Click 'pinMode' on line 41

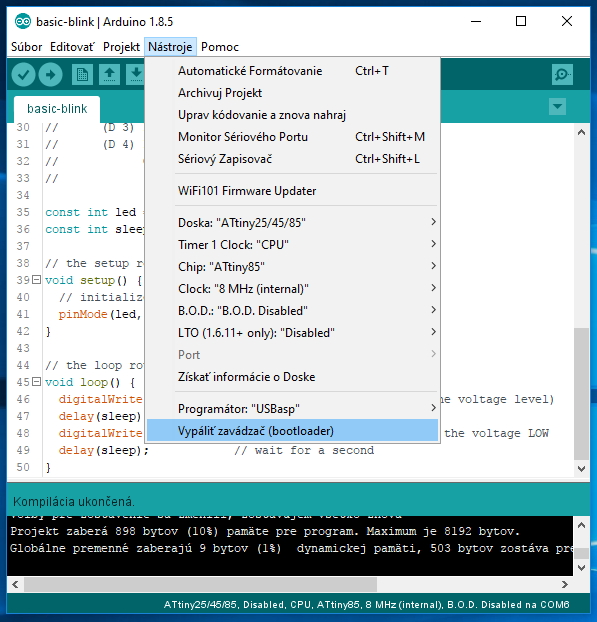[83, 314]
